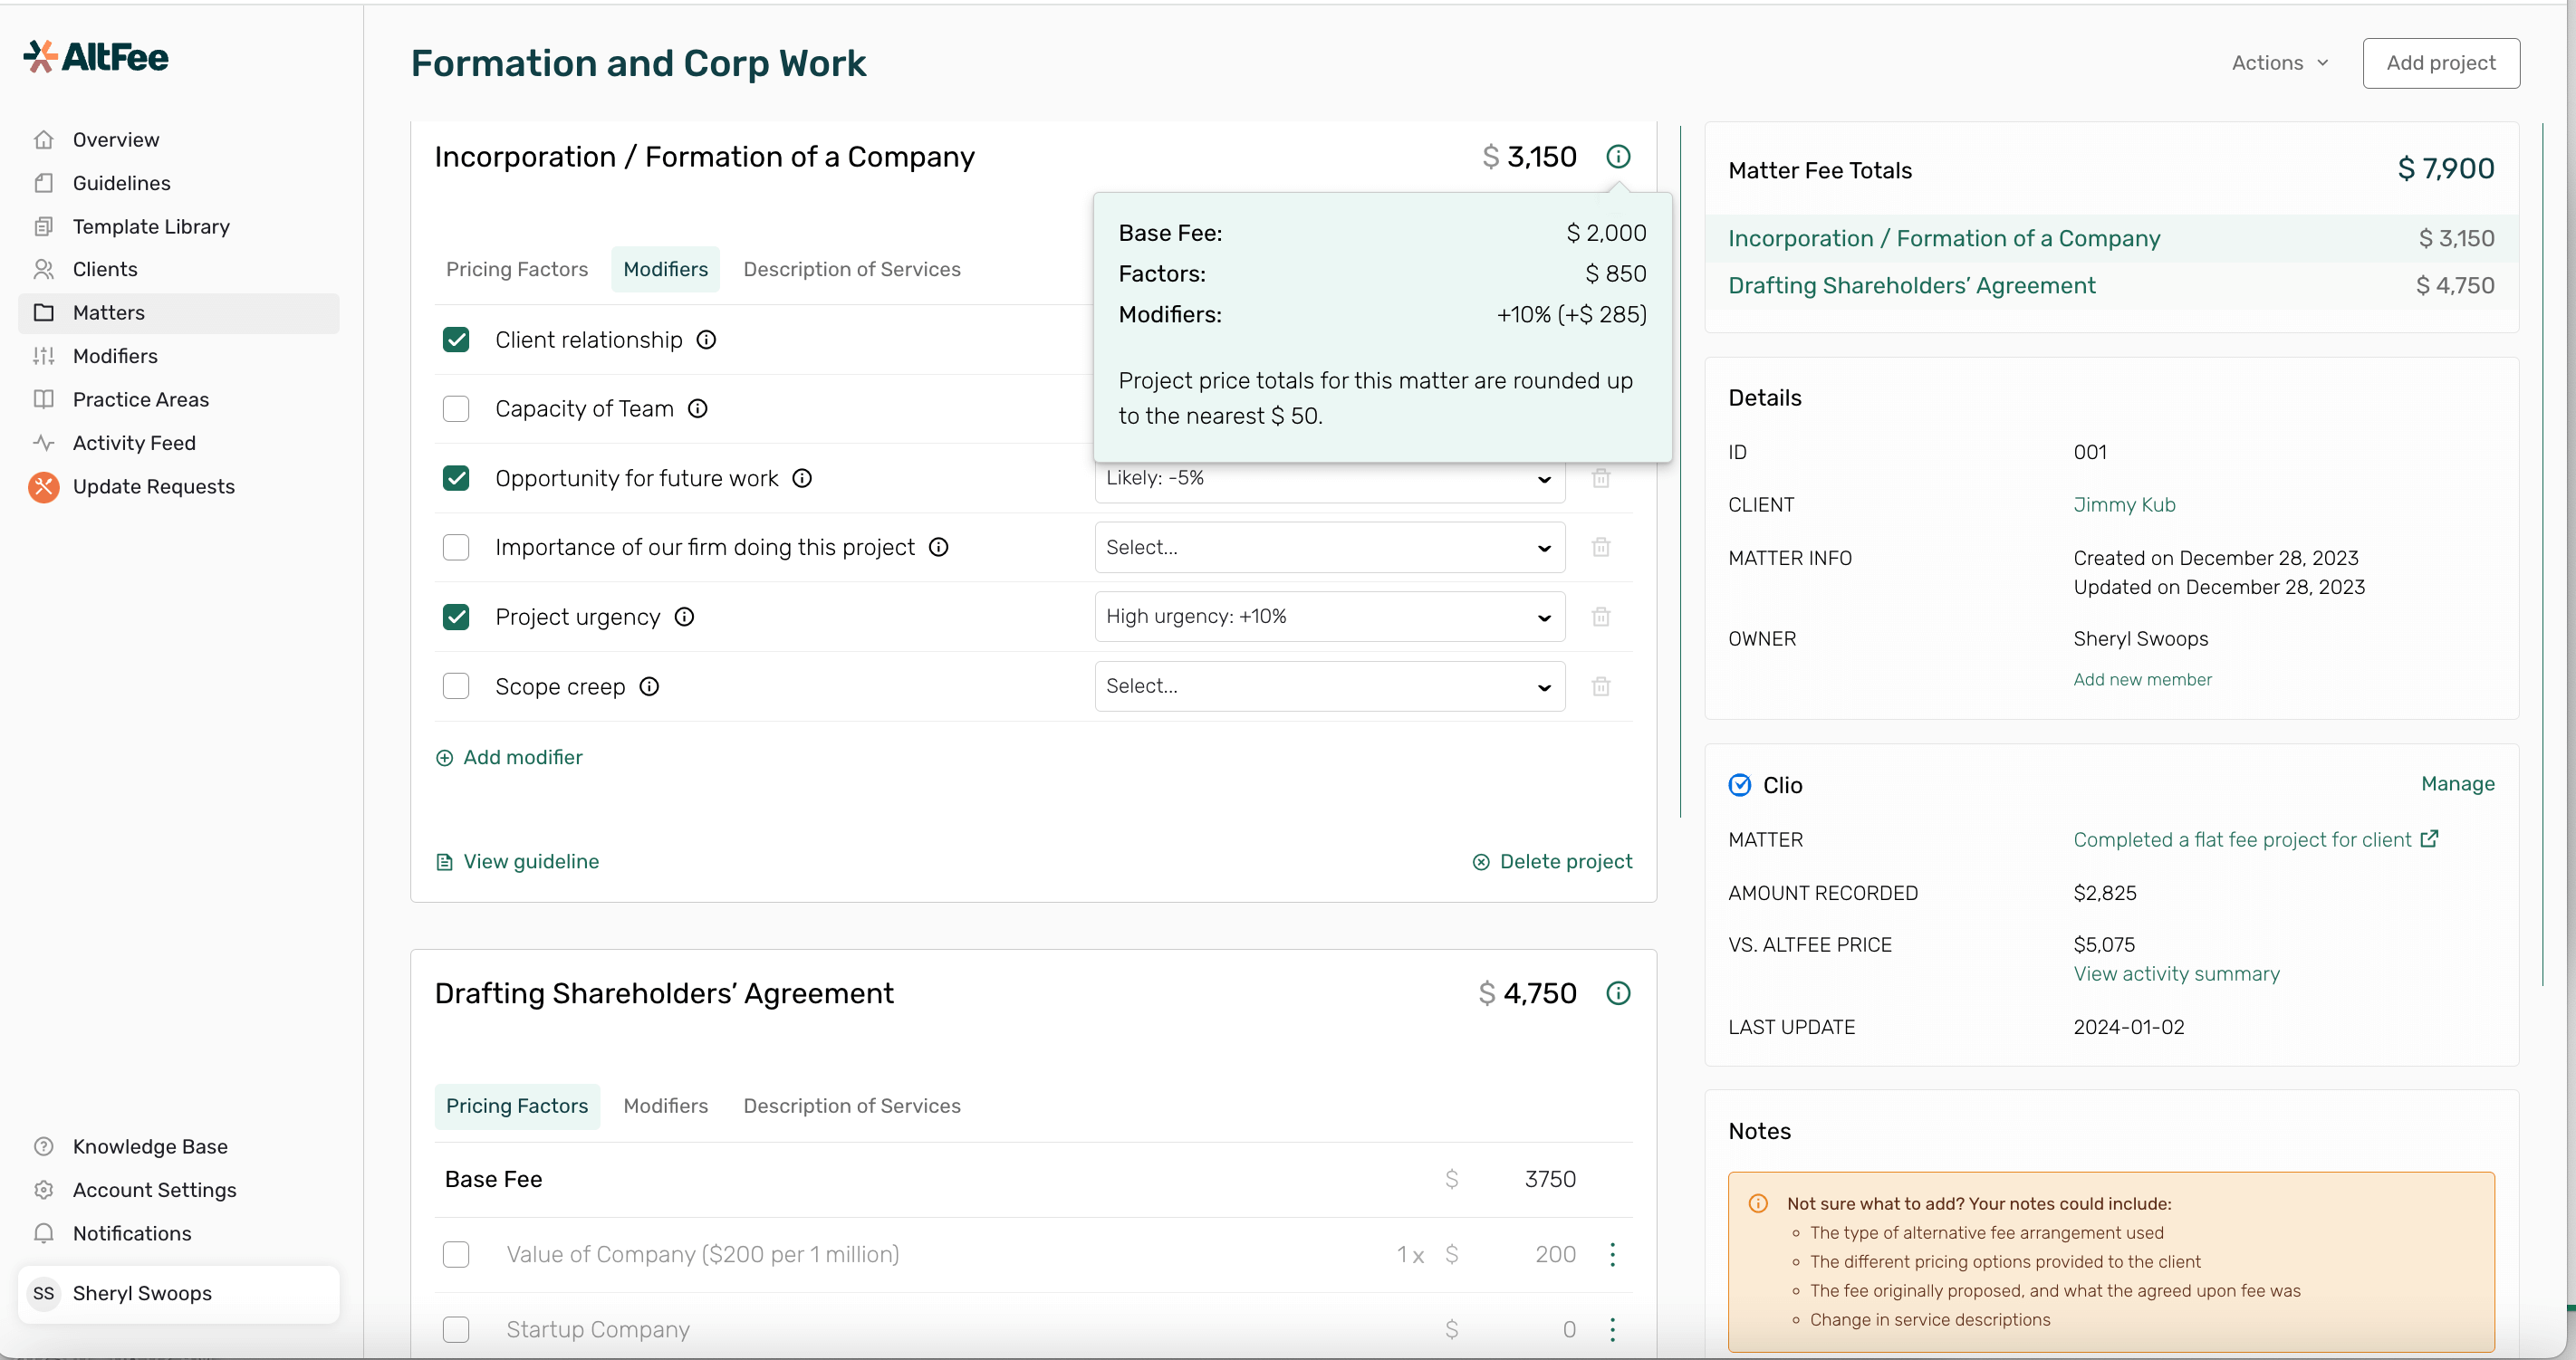Open Update Requests in the sidebar
The height and width of the screenshot is (1360, 2576).
click(153, 487)
